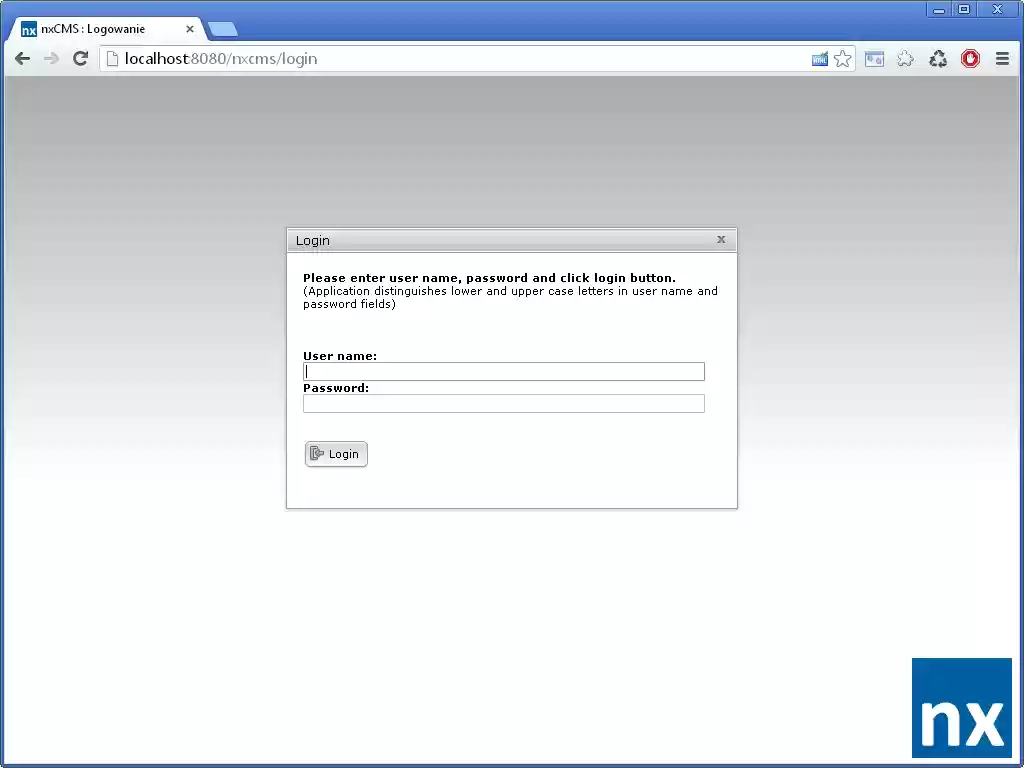Image resolution: width=1024 pixels, height=768 pixels.
Task: Click the page document icon in address bar
Action: pos(110,59)
